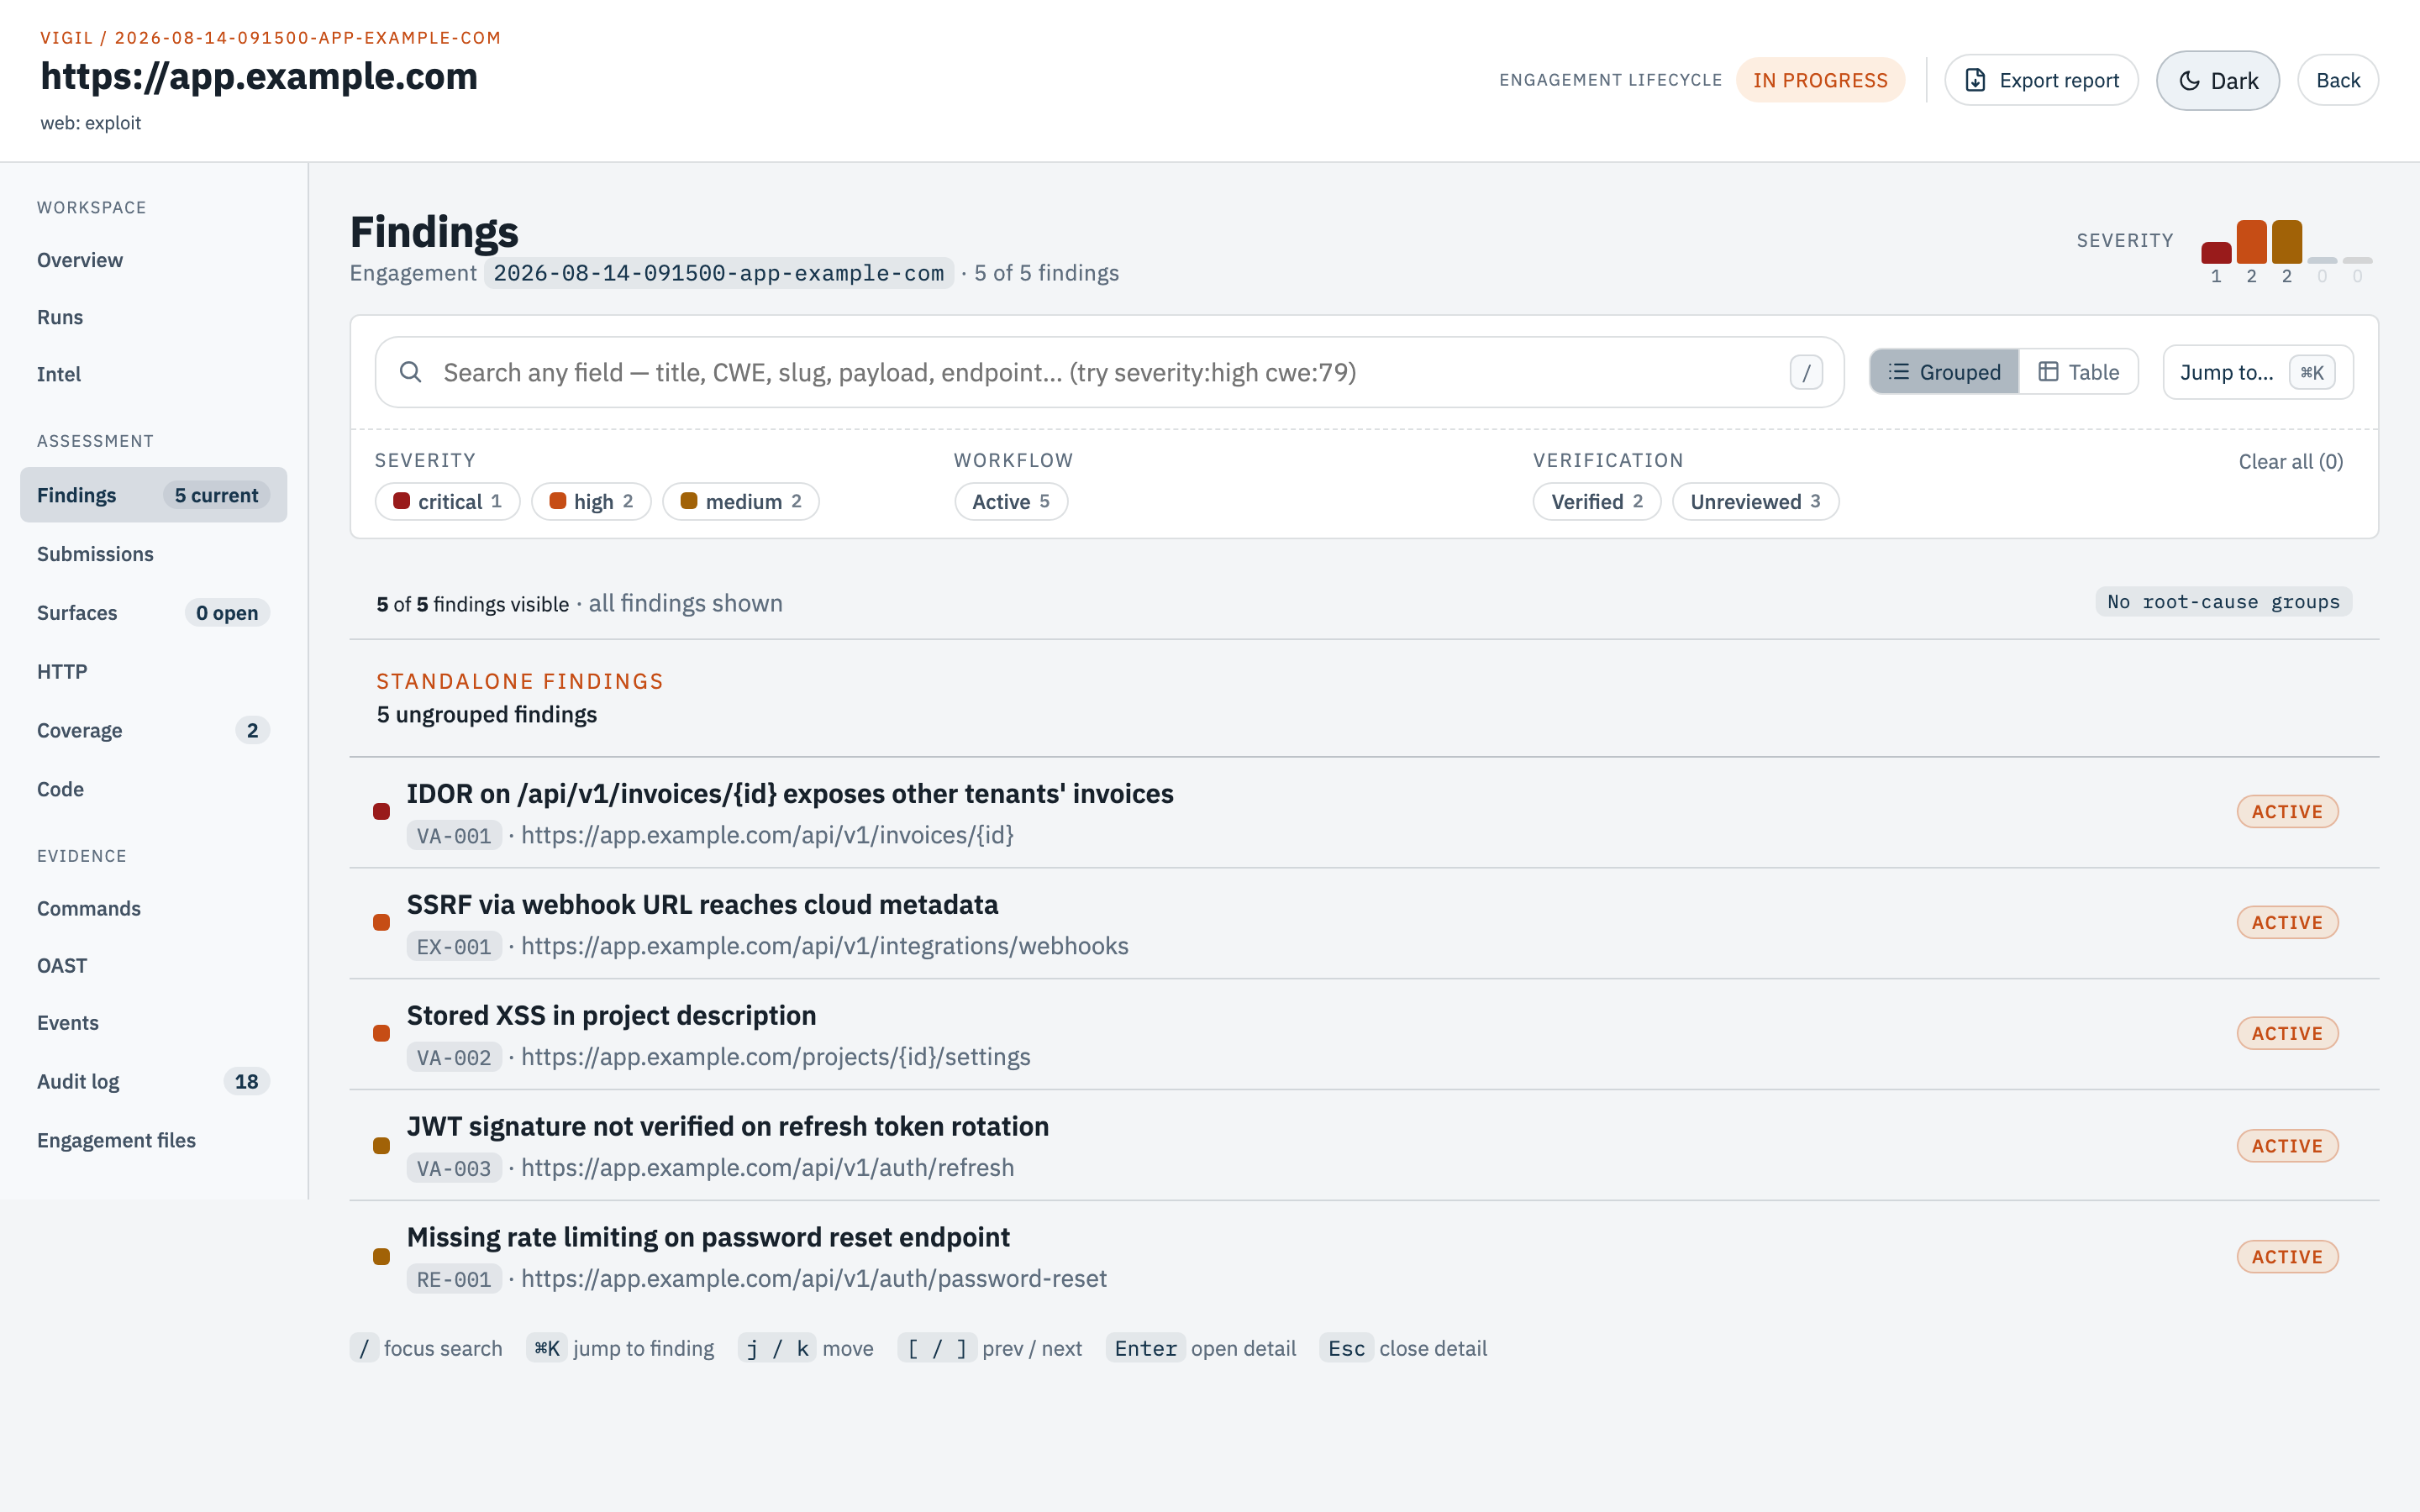Open Coverage in the sidebar
2420x1512 pixels.
[x=153, y=730]
